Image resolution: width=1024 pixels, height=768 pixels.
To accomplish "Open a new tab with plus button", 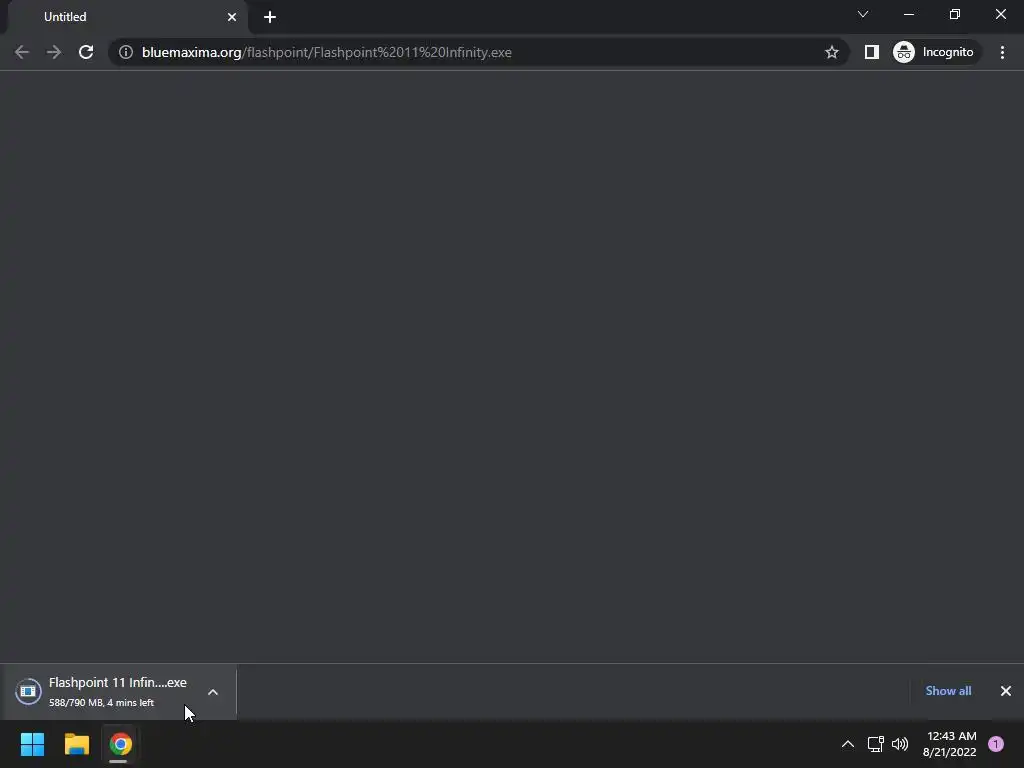I will point(270,17).
